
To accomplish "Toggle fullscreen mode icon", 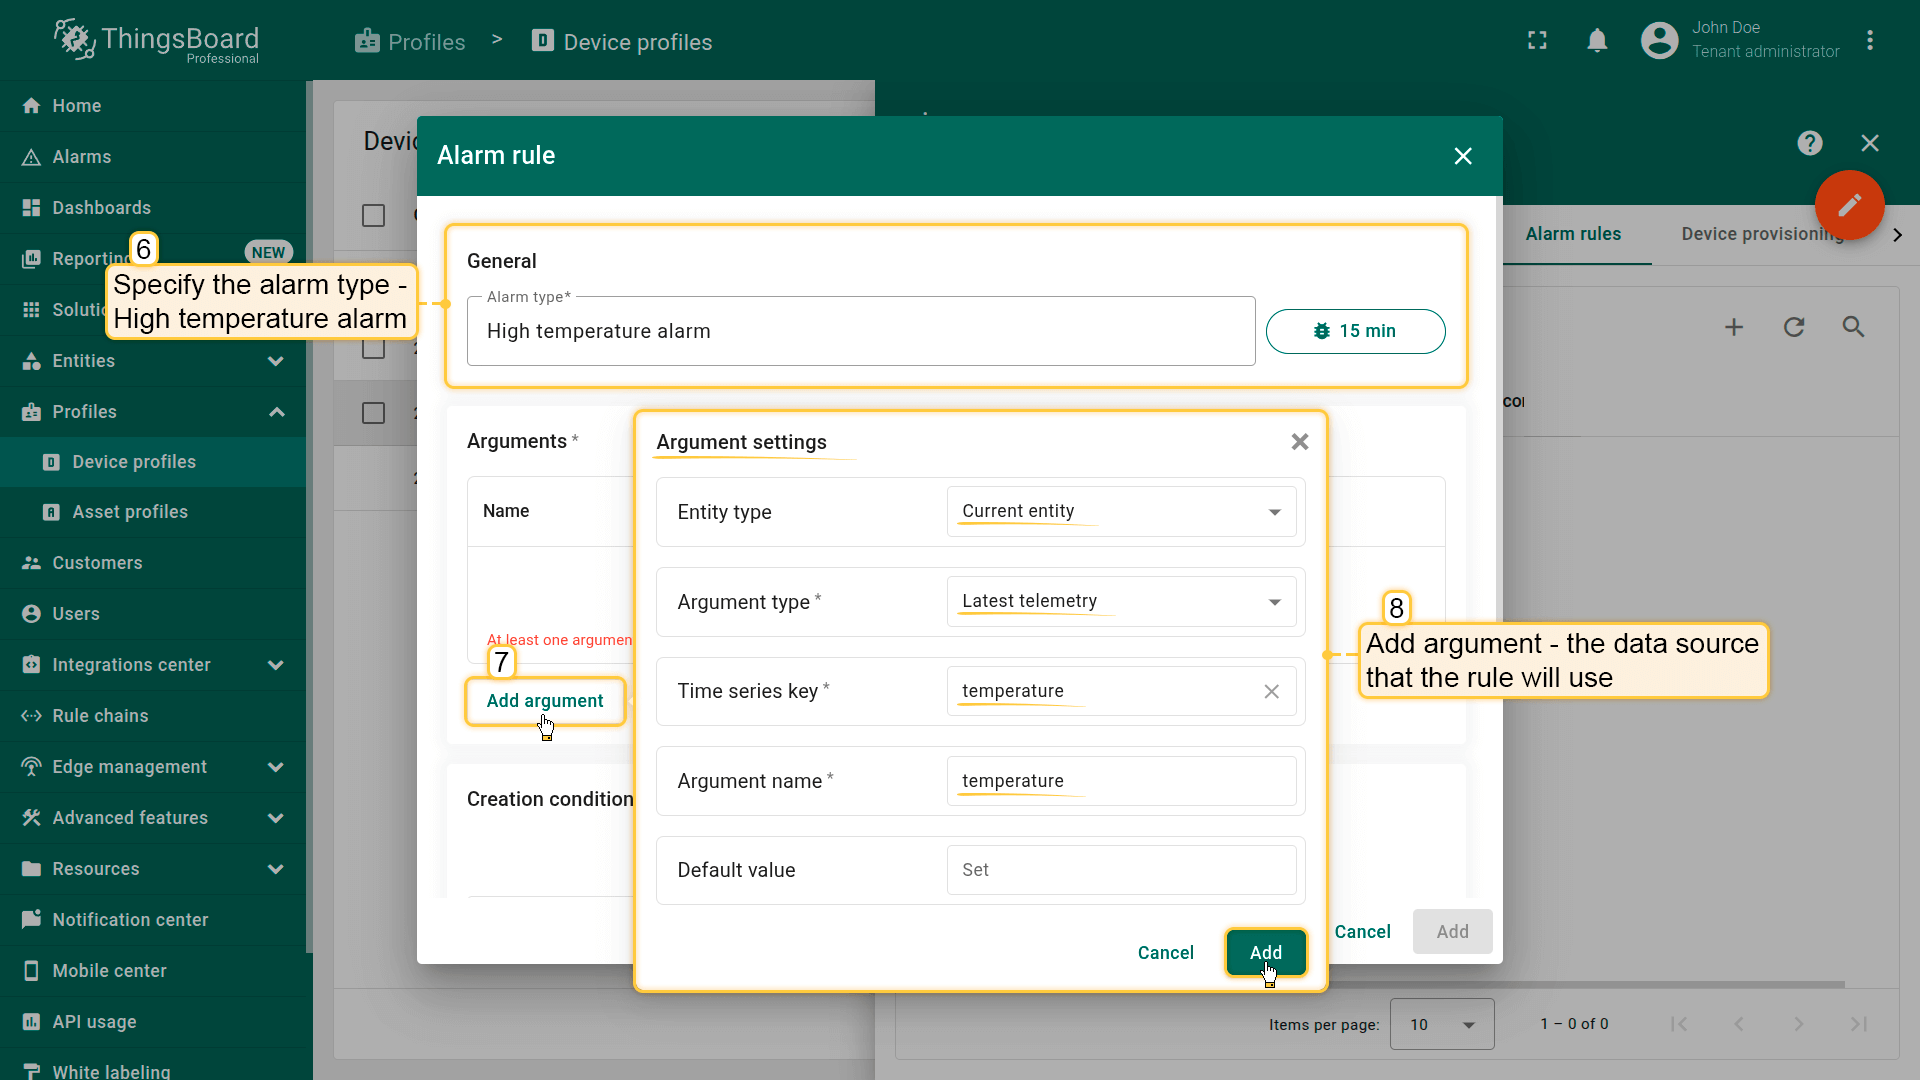I will [1537, 41].
